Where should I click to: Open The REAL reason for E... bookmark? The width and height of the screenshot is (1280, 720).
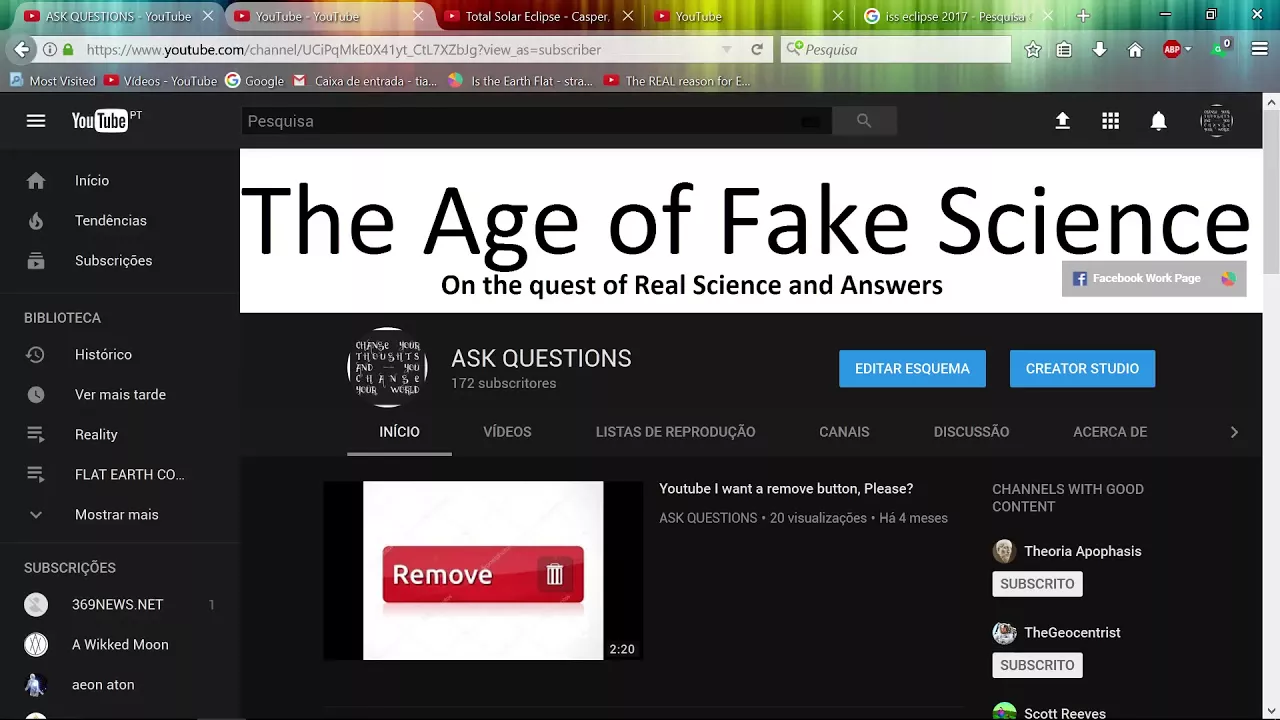(677, 81)
